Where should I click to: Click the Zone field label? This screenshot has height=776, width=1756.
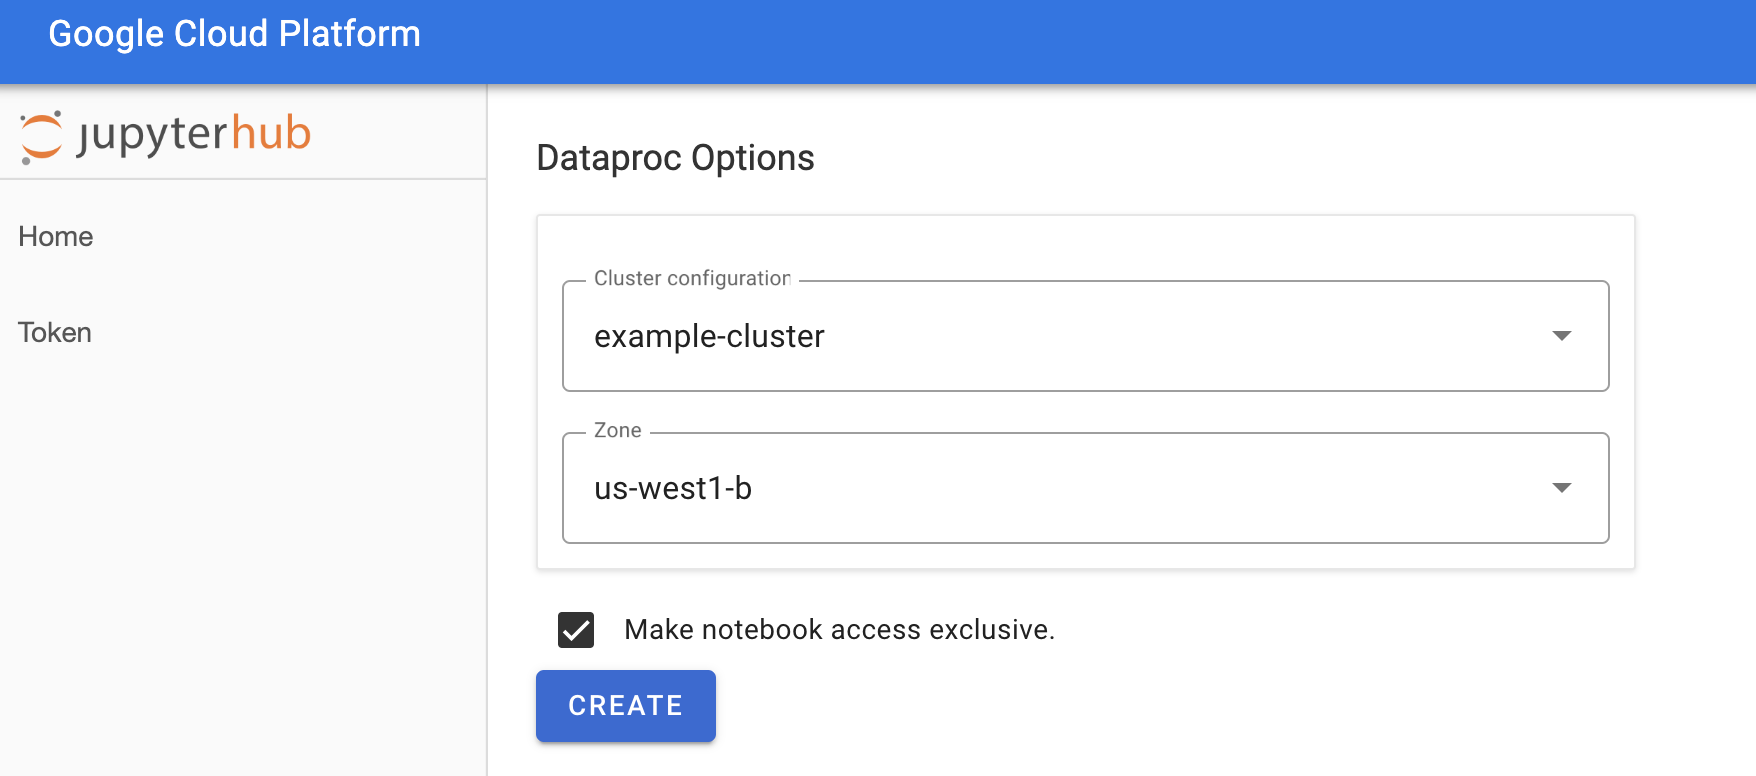(x=617, y=431)
